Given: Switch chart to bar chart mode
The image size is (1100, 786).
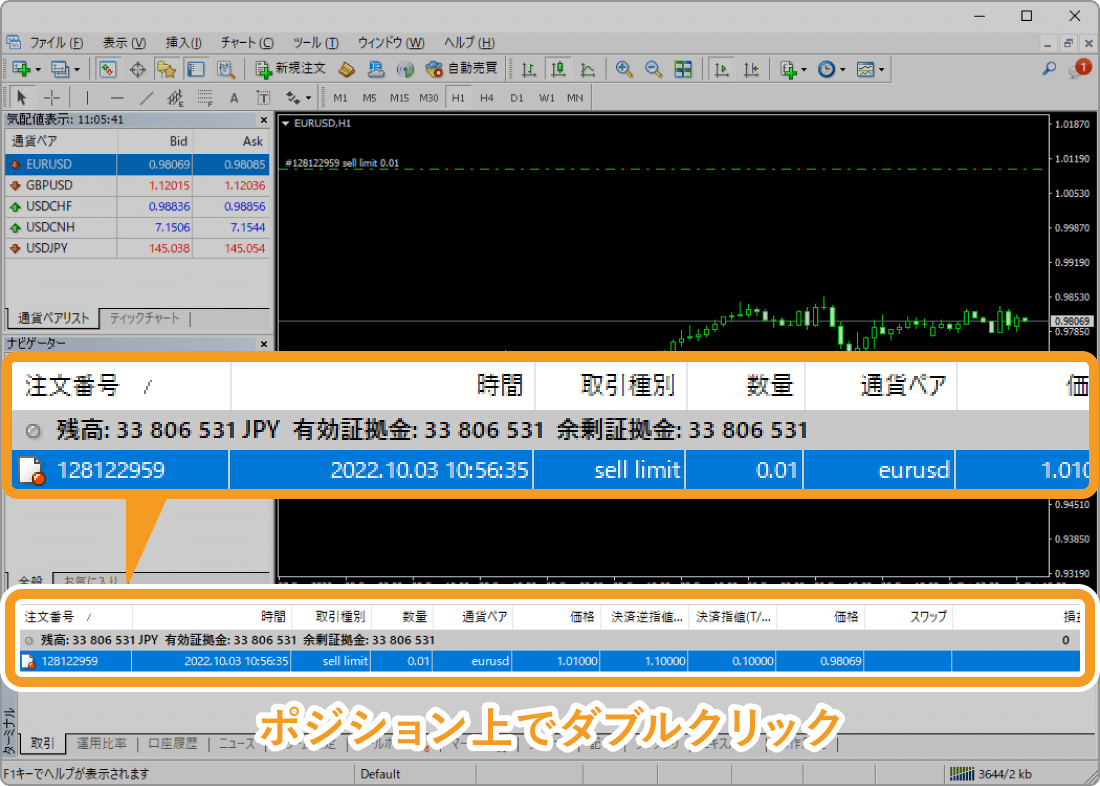Looking at the screenshot, I should (x=529, y=69).
